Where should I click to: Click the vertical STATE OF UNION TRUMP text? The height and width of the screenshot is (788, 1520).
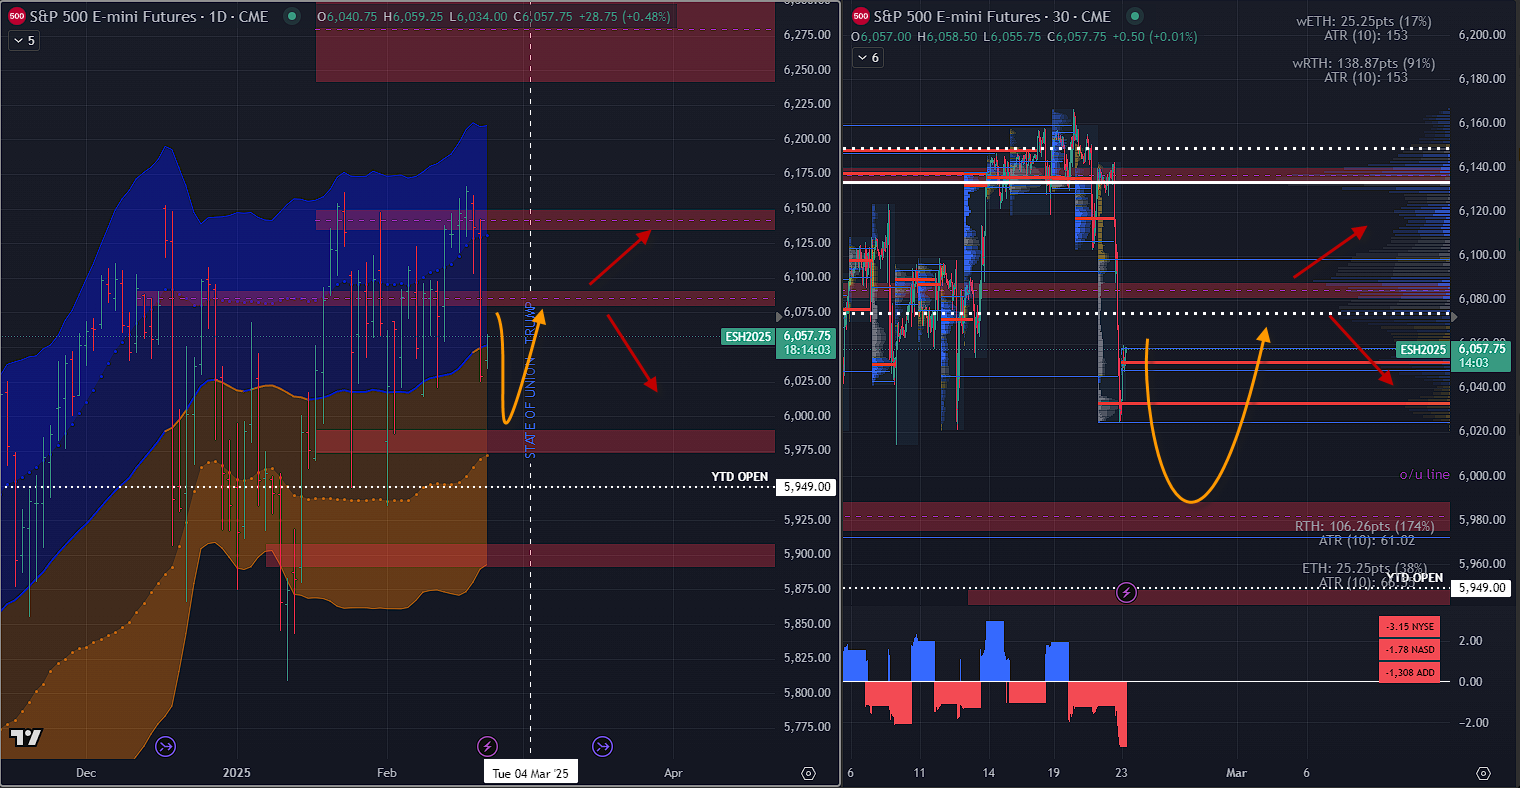(531, 379)
